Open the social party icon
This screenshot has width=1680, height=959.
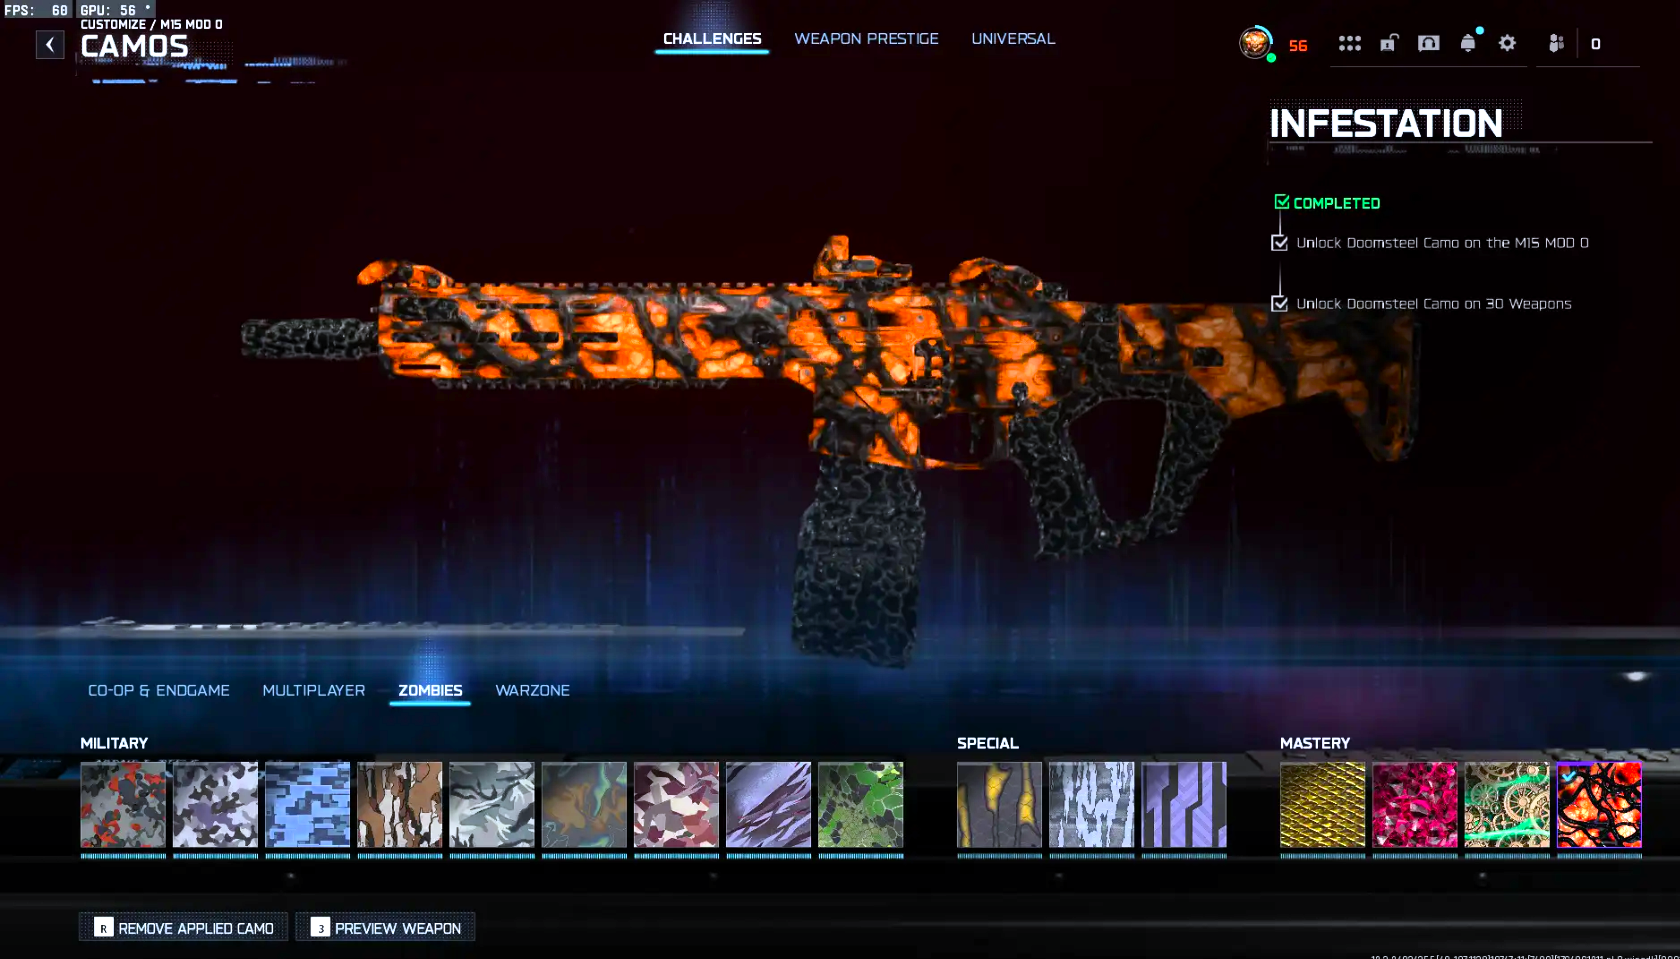coord(1556,43)
